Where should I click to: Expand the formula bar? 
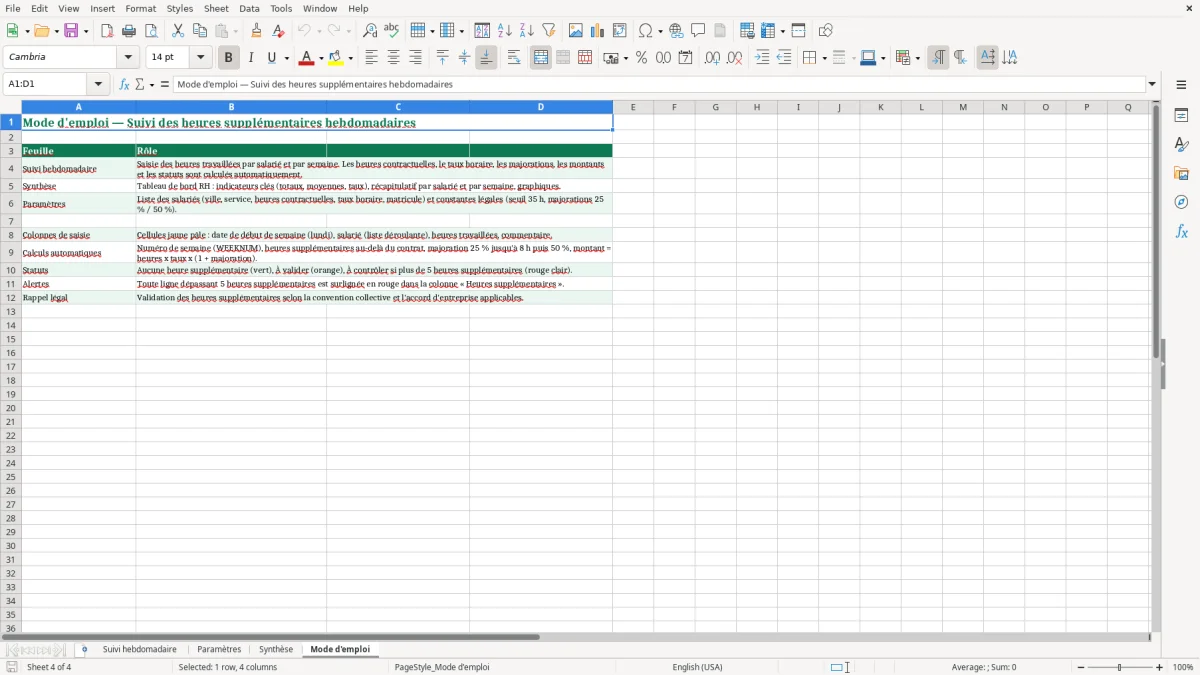click(x=1152, y=85)
